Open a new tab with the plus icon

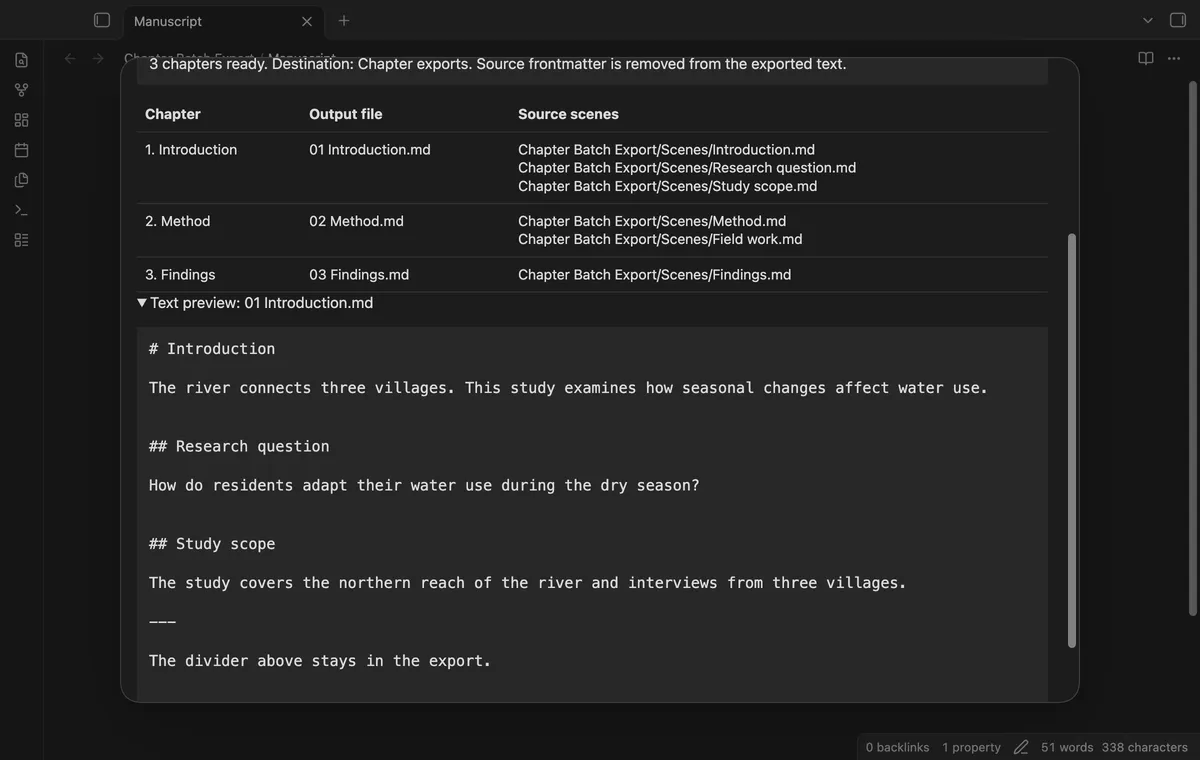(344, 20)
